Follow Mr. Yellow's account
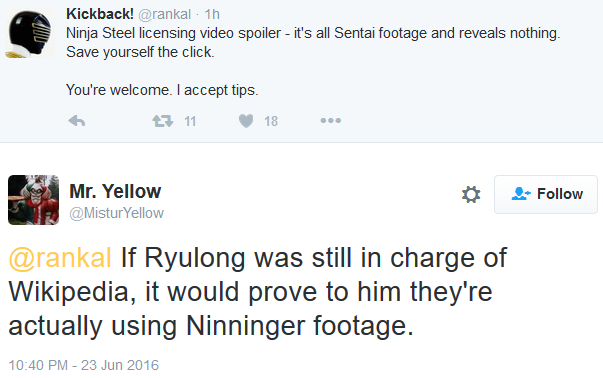The height and width of the screenshot is (378, 603). click(x=546, y=194)
